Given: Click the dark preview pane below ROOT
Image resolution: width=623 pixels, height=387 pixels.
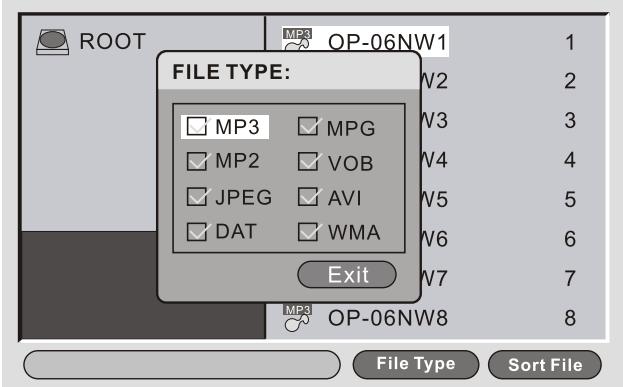Looking at the screenshot, I should click(x=89, y=285).
